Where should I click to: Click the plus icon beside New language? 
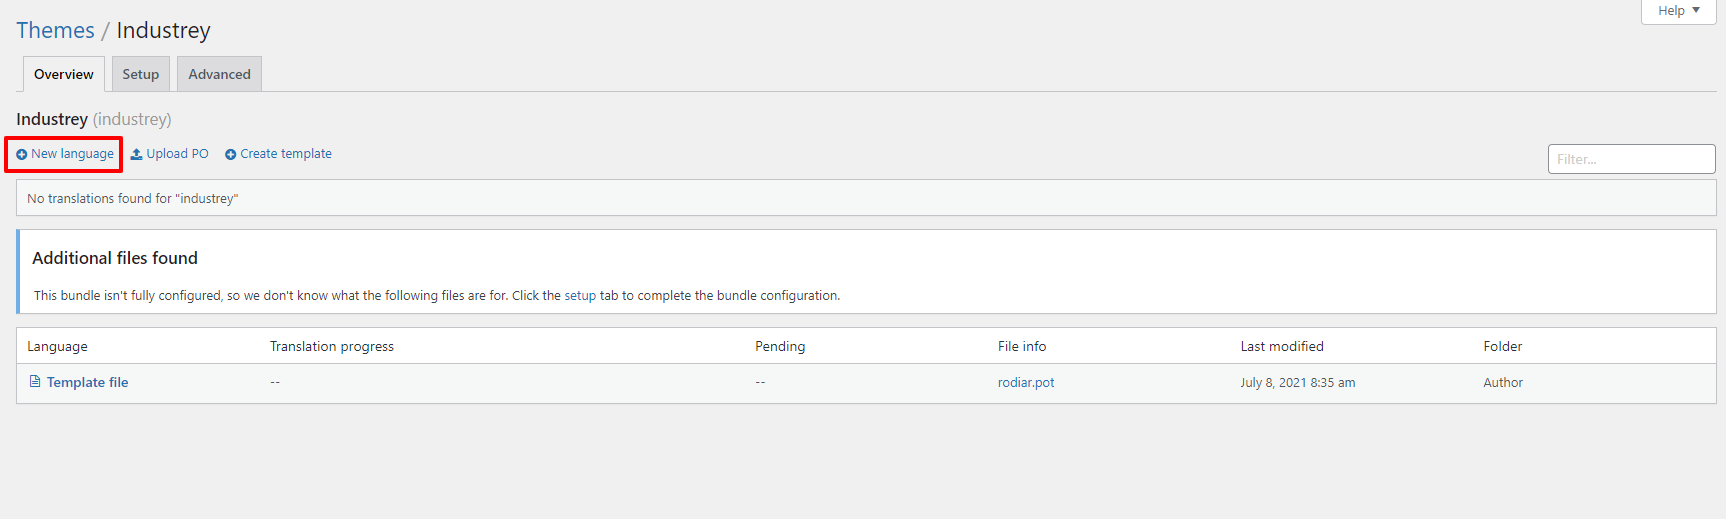[x=22, y=155]
